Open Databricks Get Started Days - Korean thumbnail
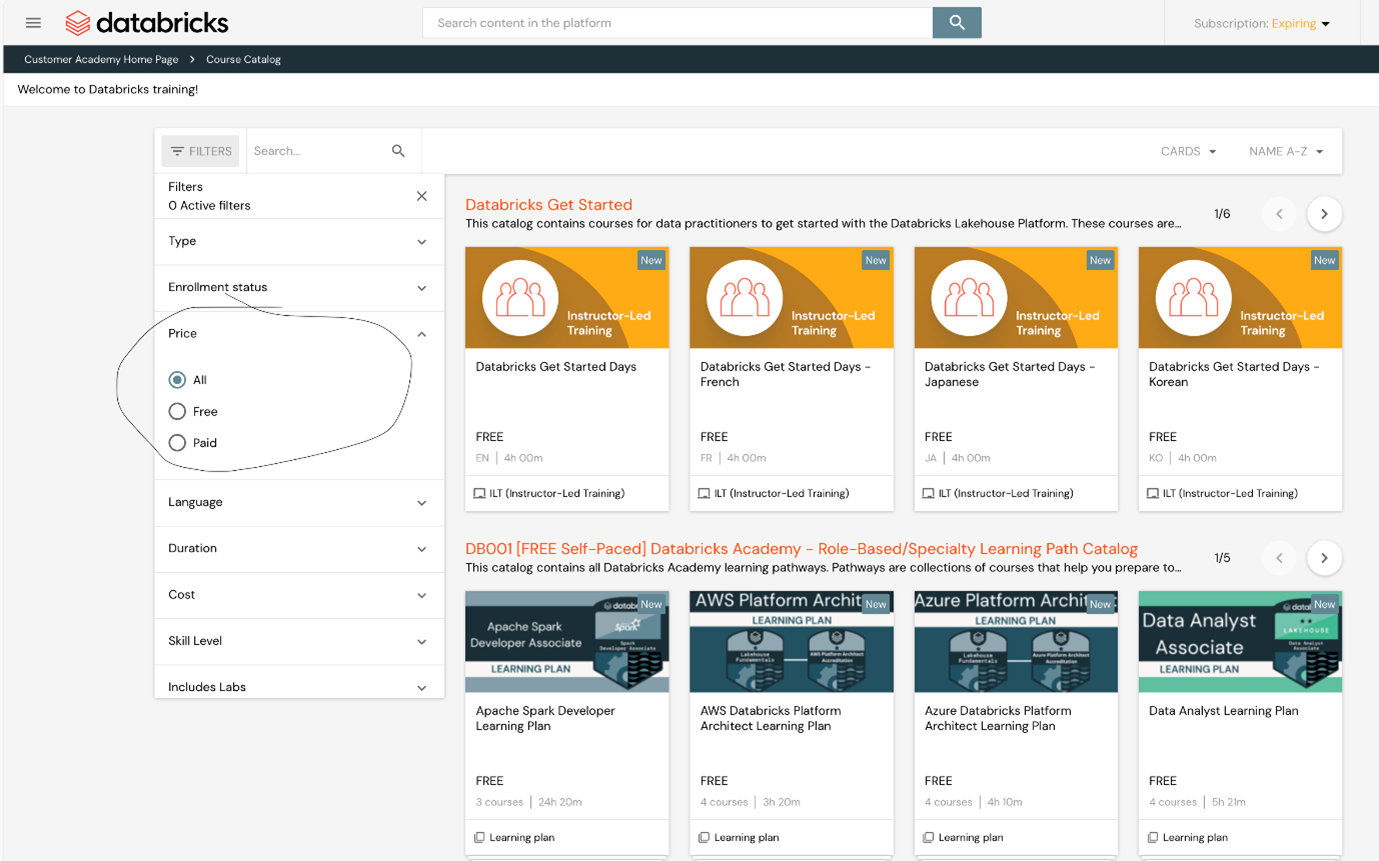 pyautogui.click(x=1240, y=298)
